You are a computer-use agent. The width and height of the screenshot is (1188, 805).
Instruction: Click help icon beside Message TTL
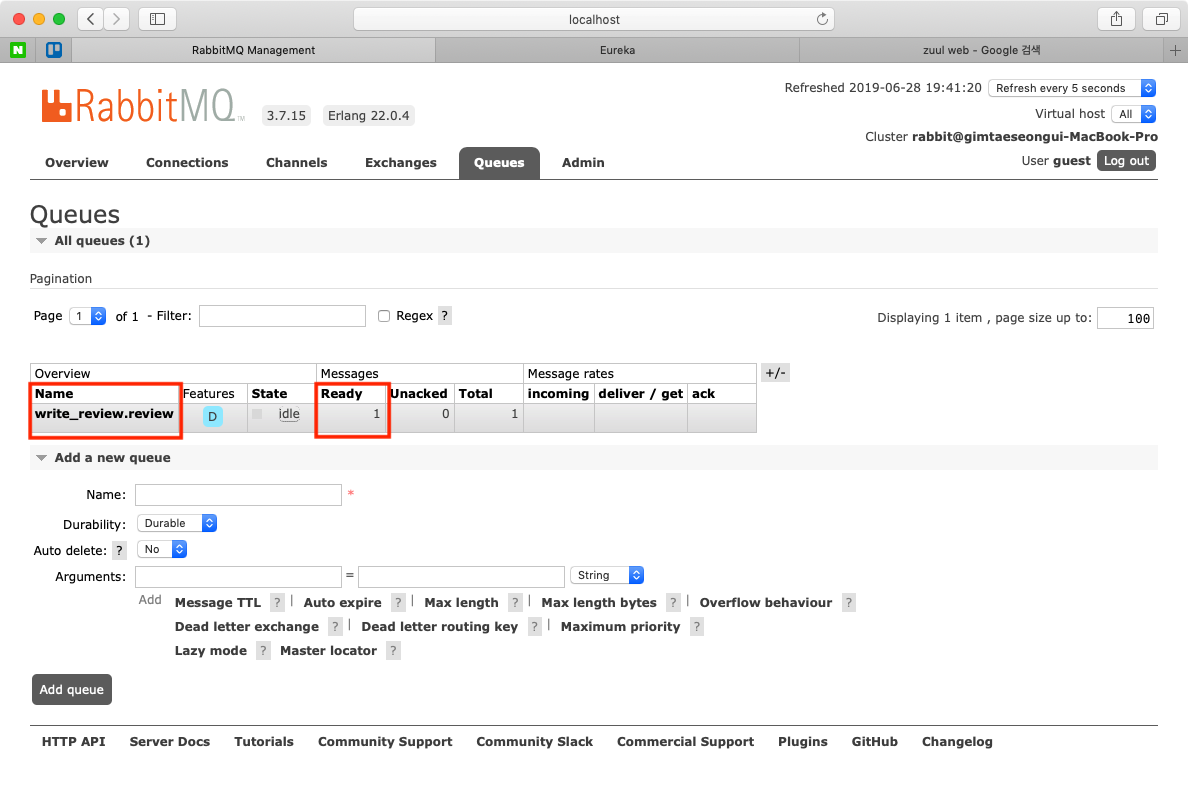coord(278,603)
